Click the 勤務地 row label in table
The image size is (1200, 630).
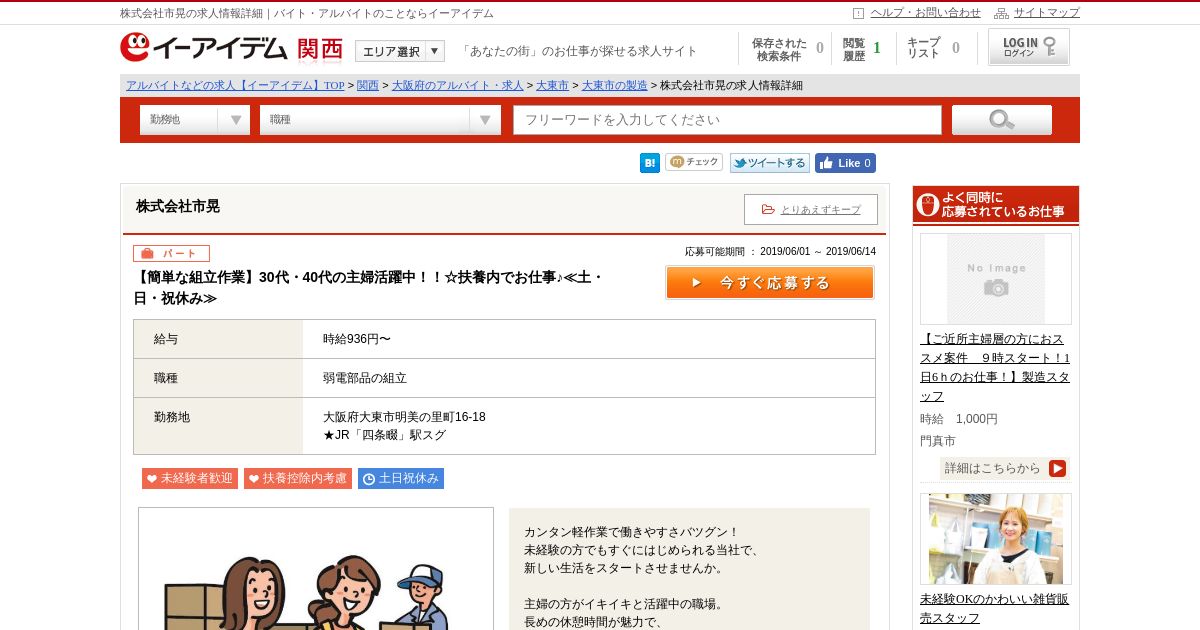pos(172,417)
